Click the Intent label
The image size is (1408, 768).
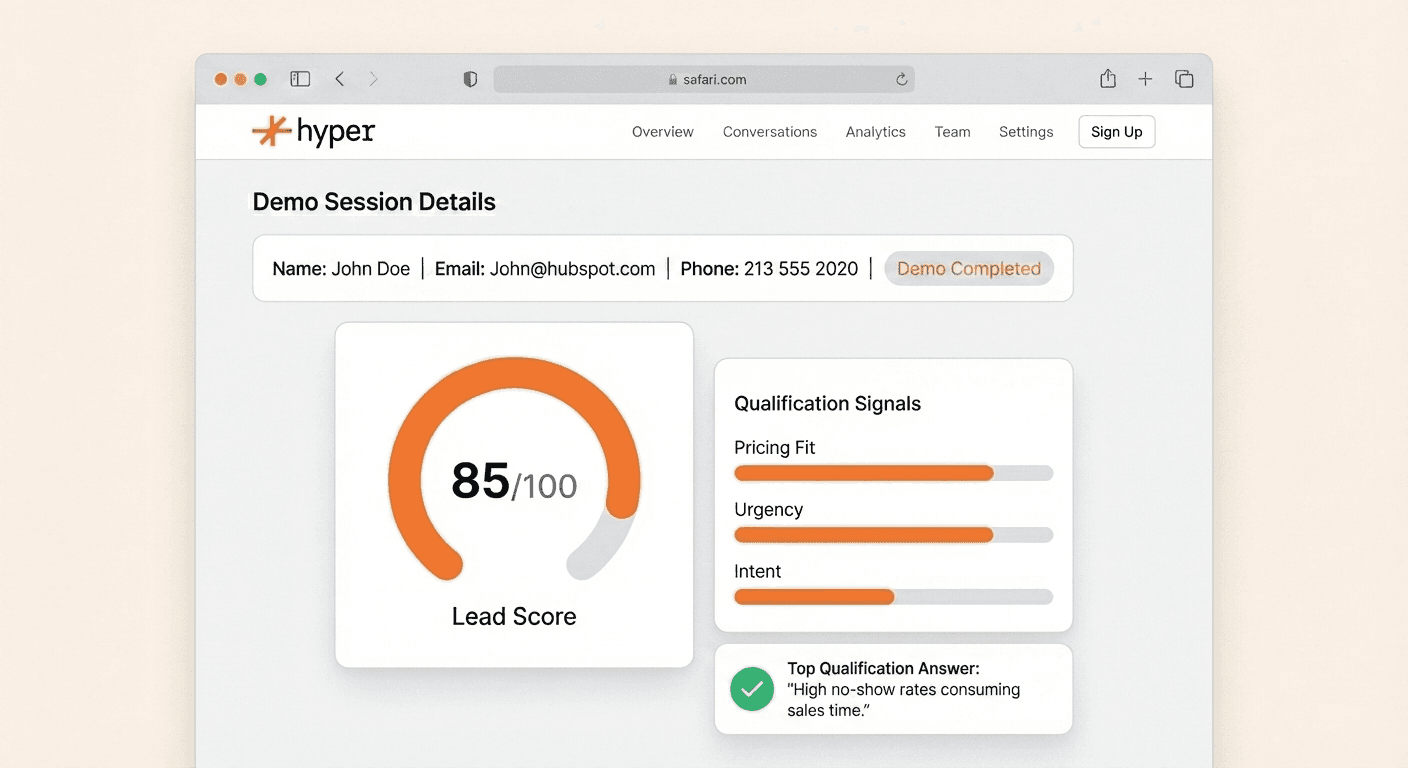(x=758, y=571)
